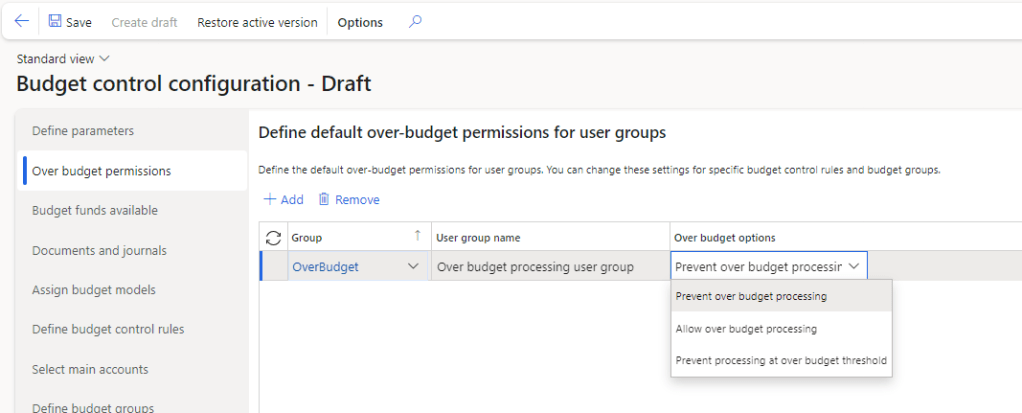Click the back arrow icon
1022x413 pixels.
tap(21, 22)
